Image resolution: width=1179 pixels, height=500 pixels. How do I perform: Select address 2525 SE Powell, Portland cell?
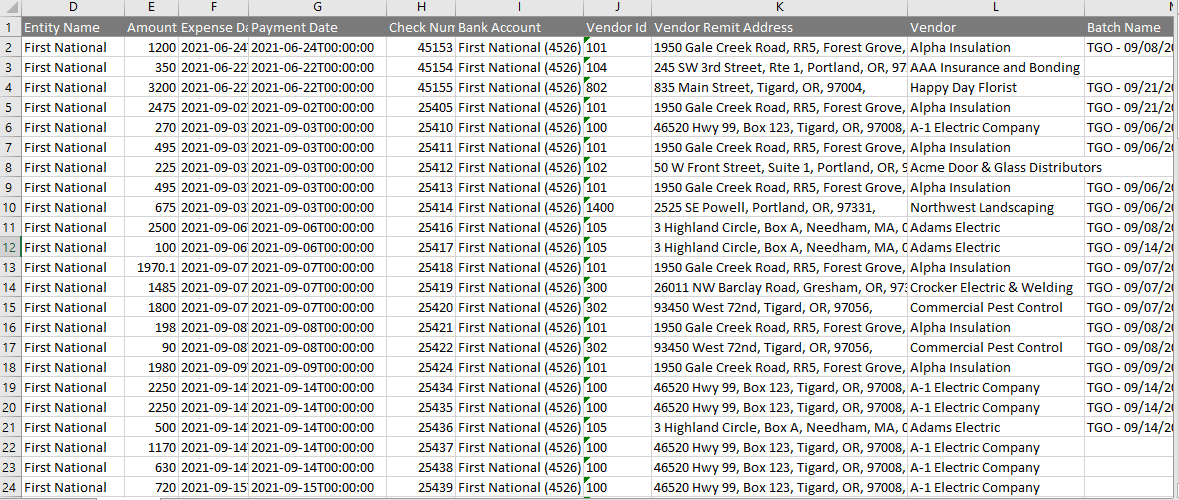(x=780, y=208)
